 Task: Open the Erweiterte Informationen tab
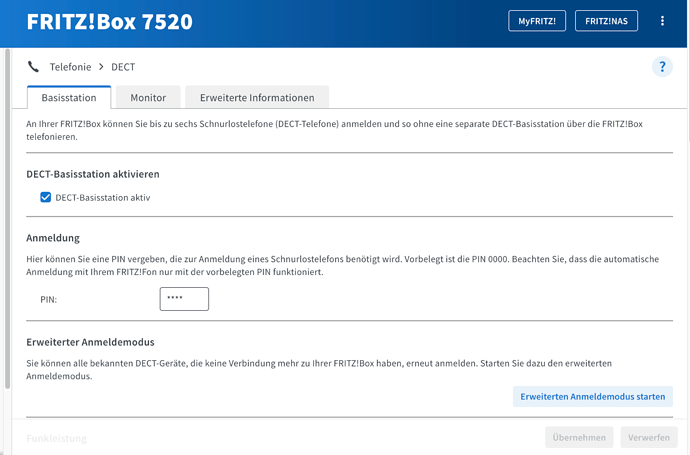[257, 97]
